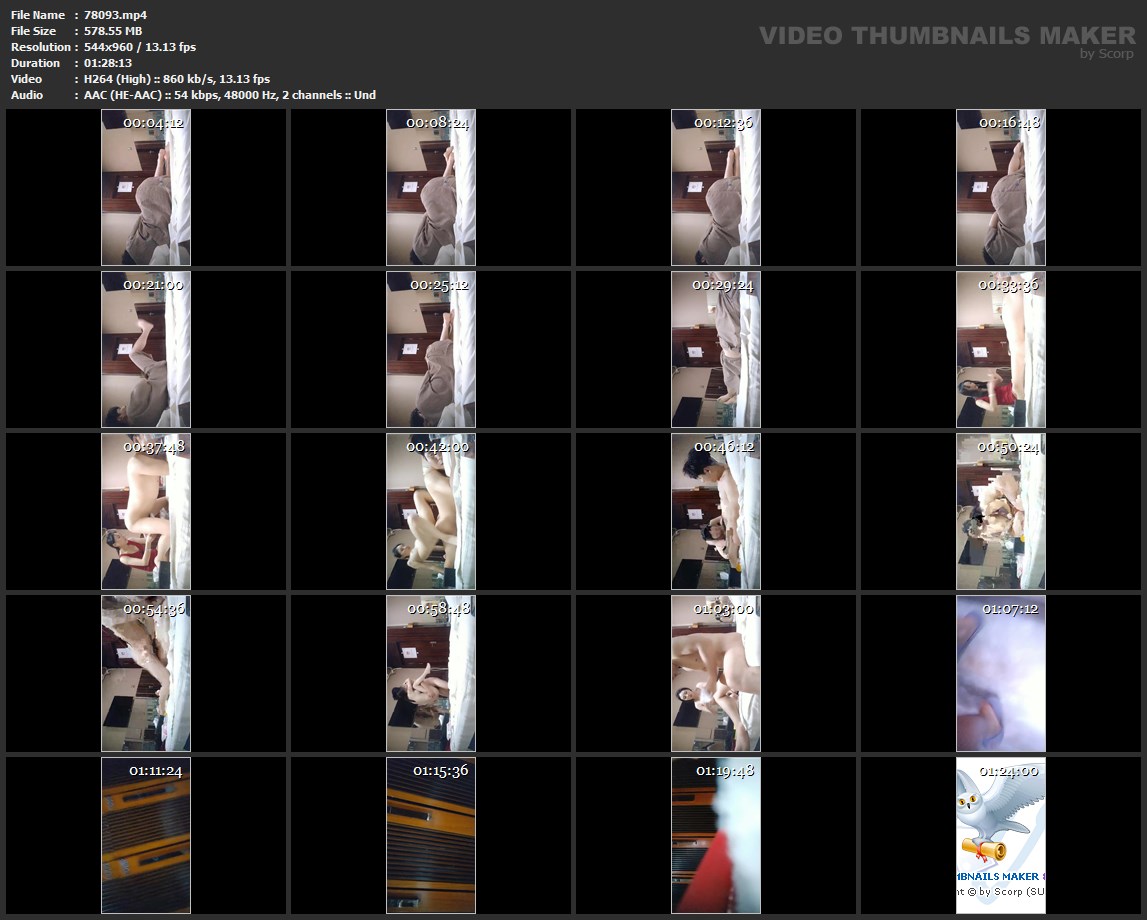Click the thumbnail at 01:19:48

coord(716,835)
